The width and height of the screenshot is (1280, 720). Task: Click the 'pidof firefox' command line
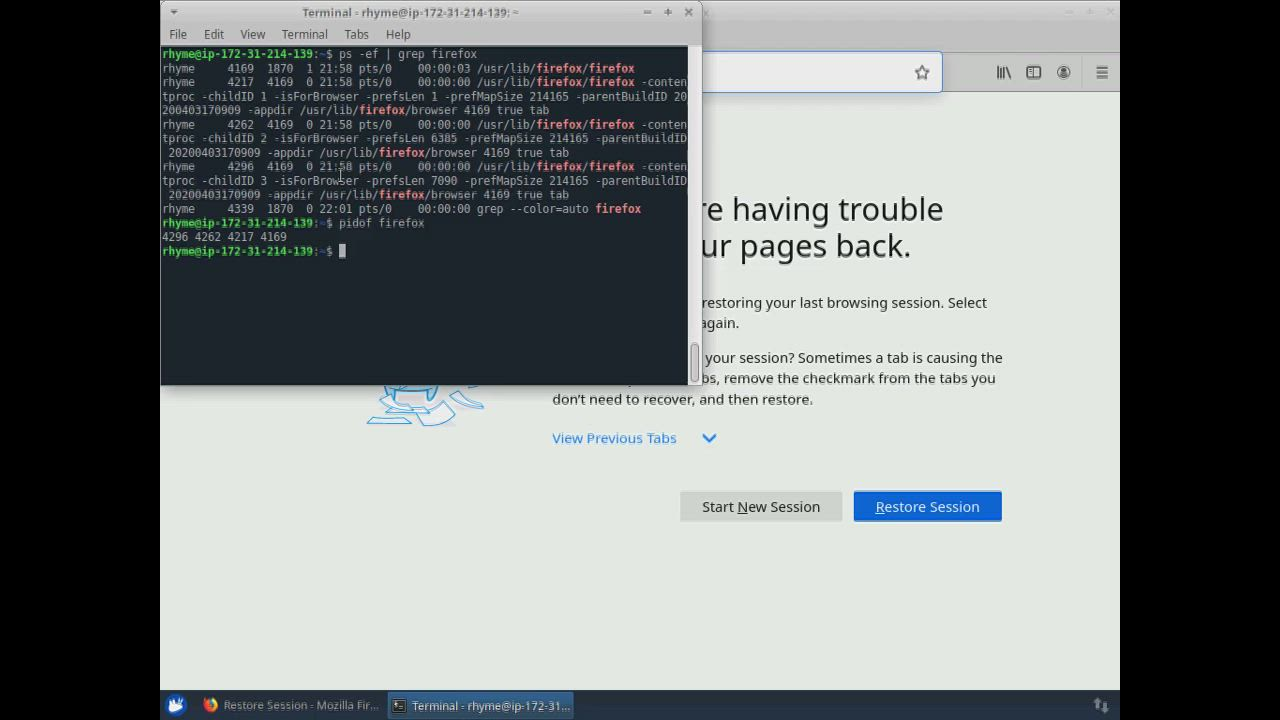(x=381, y=223)
